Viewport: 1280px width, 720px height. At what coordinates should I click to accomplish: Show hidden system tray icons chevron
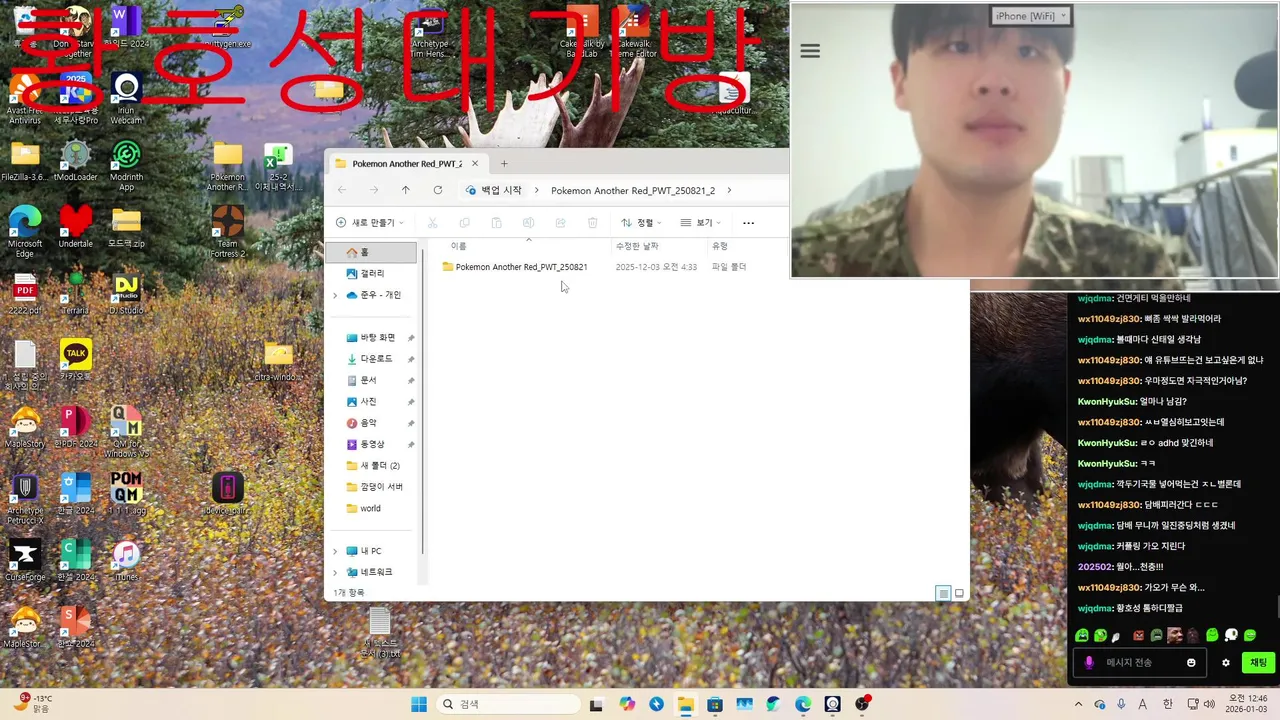point(1078,704)
